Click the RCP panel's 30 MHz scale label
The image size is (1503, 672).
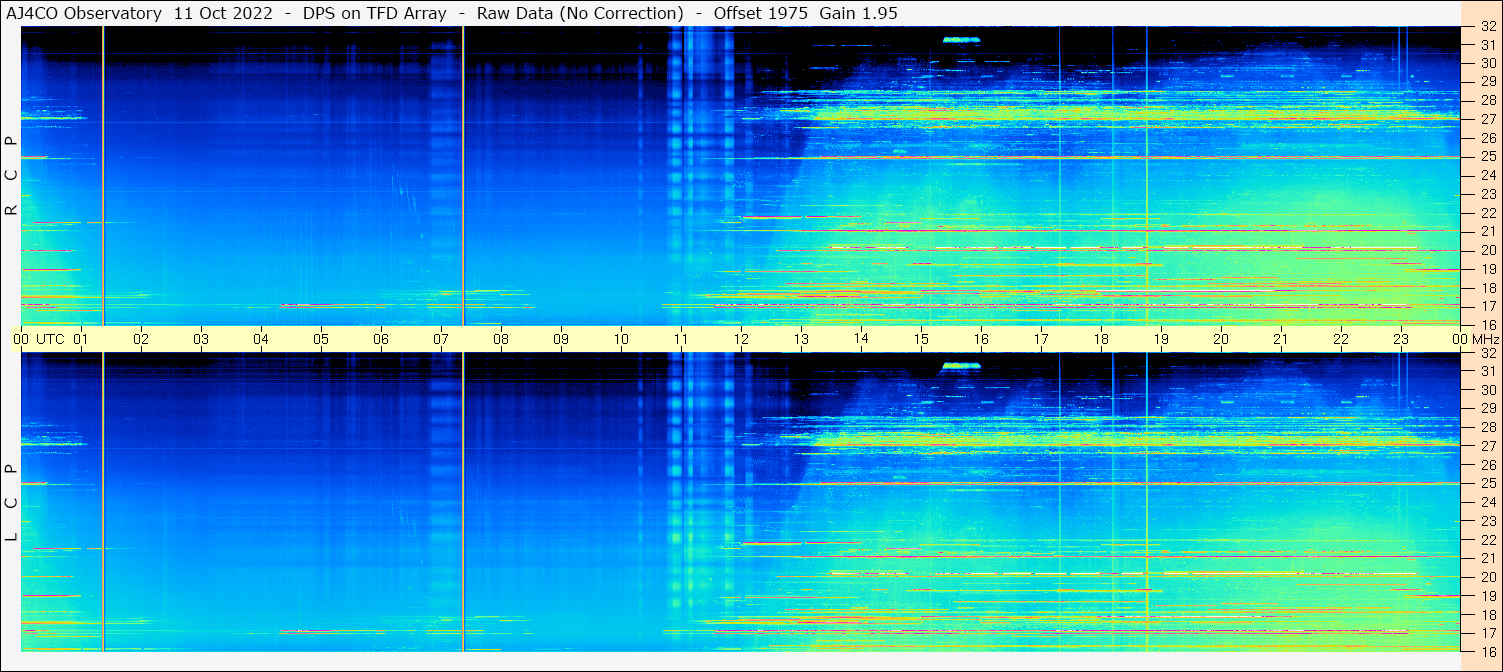(1488, 63)
